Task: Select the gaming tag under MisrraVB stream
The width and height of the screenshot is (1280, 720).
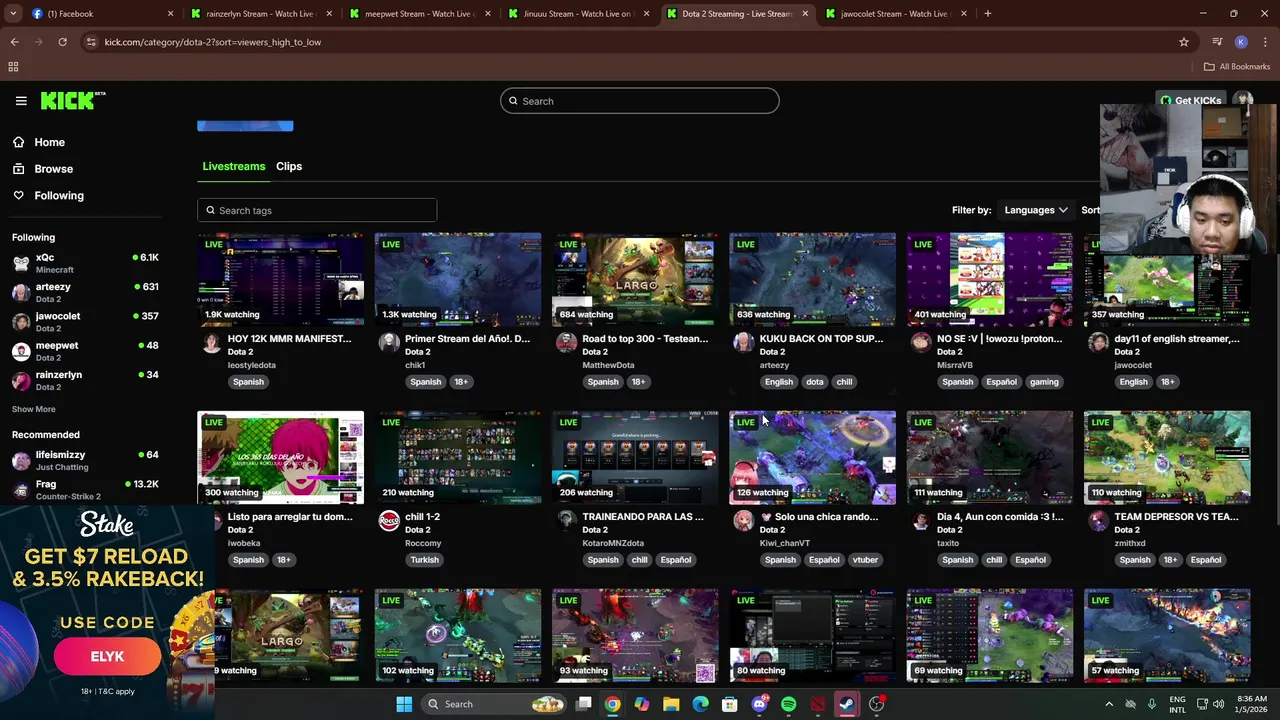Action: point(1044,382)
